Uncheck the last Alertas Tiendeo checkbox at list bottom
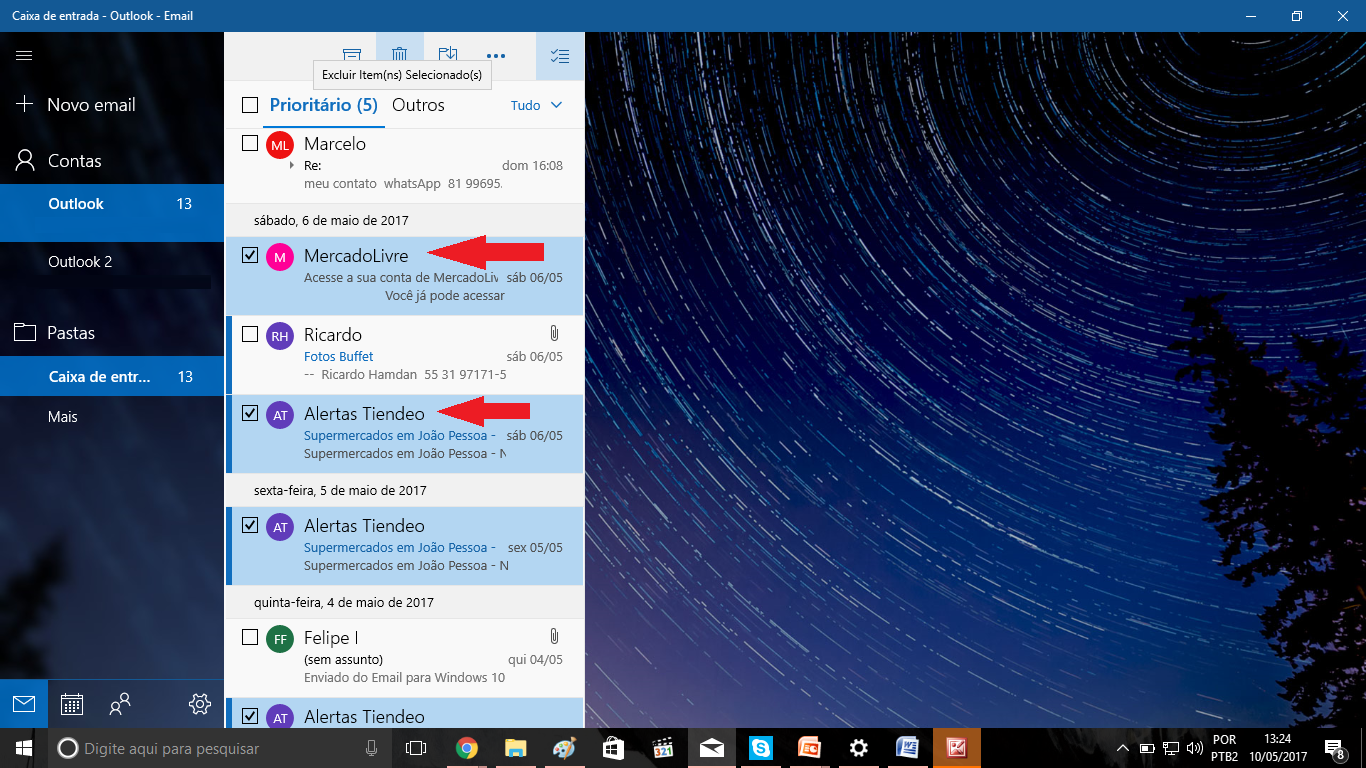The image size is (1366, 768). [x=250, y=716]
